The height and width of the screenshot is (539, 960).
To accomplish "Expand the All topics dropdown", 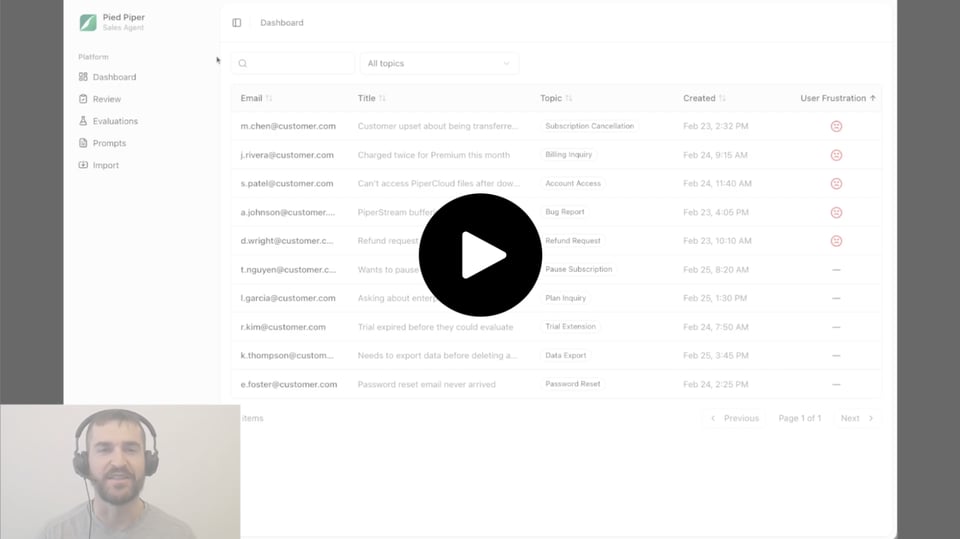I will tap(439, 64).
